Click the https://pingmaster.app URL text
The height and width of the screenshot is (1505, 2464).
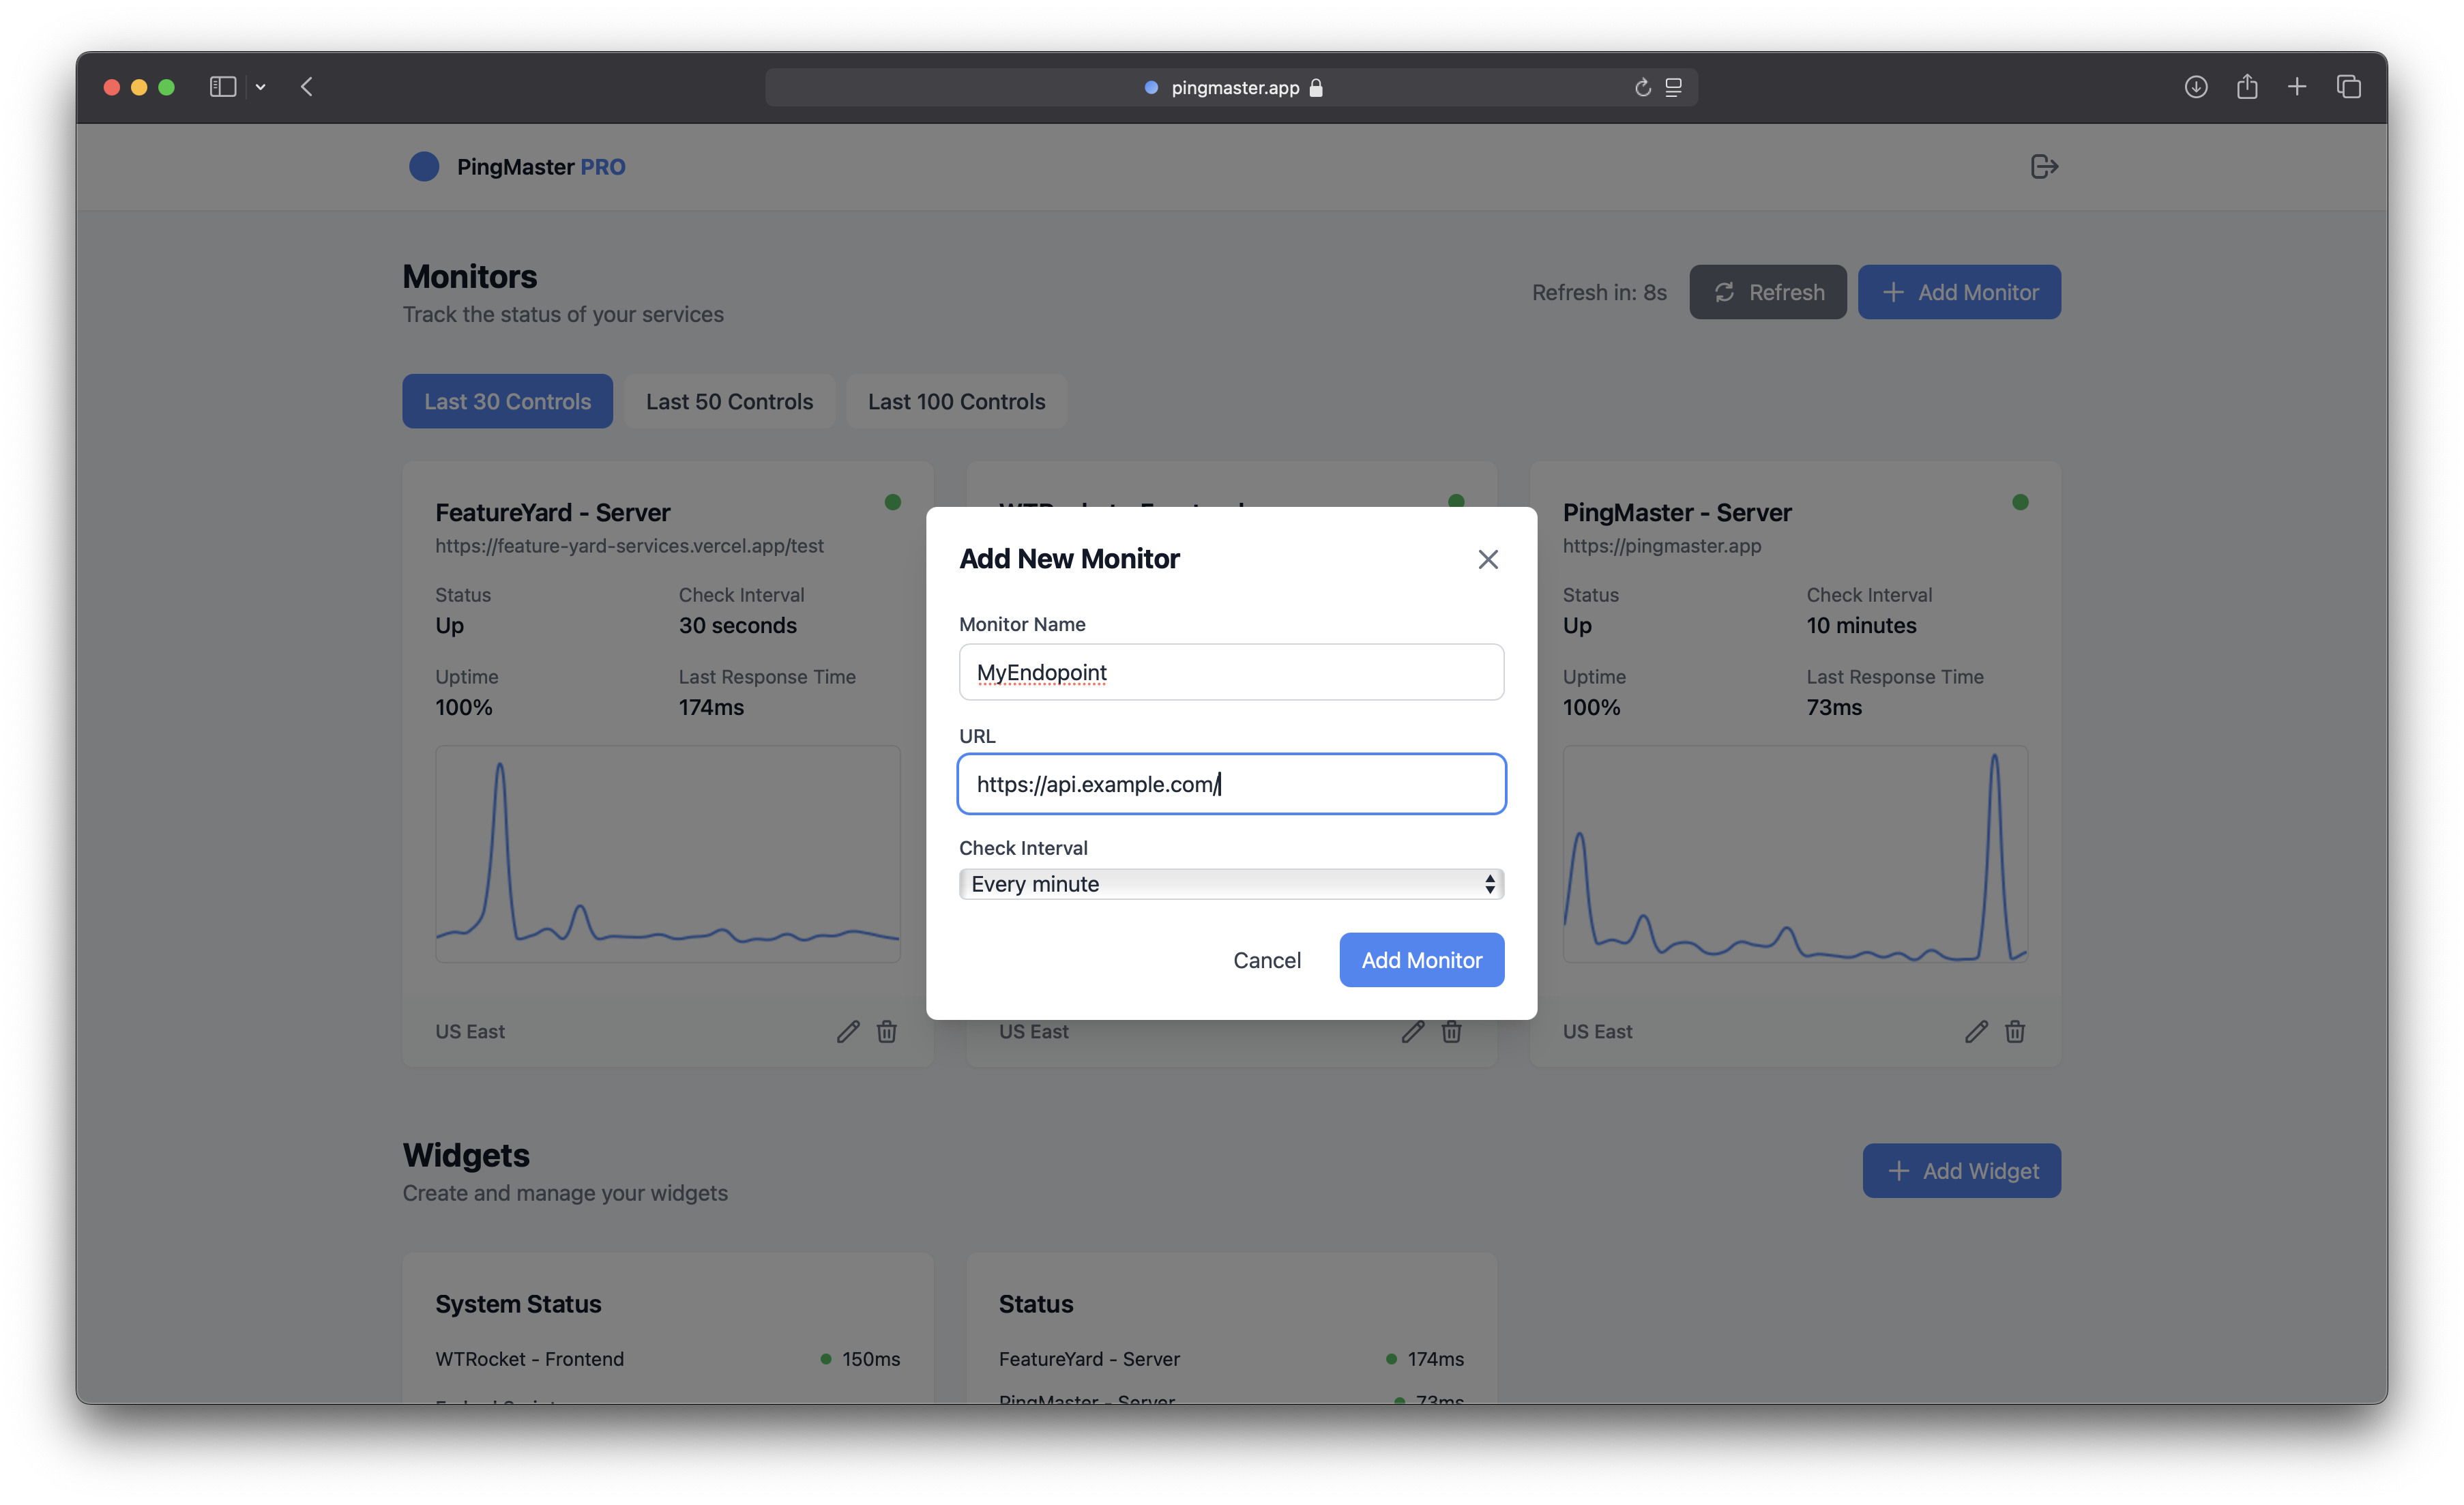1662,546
